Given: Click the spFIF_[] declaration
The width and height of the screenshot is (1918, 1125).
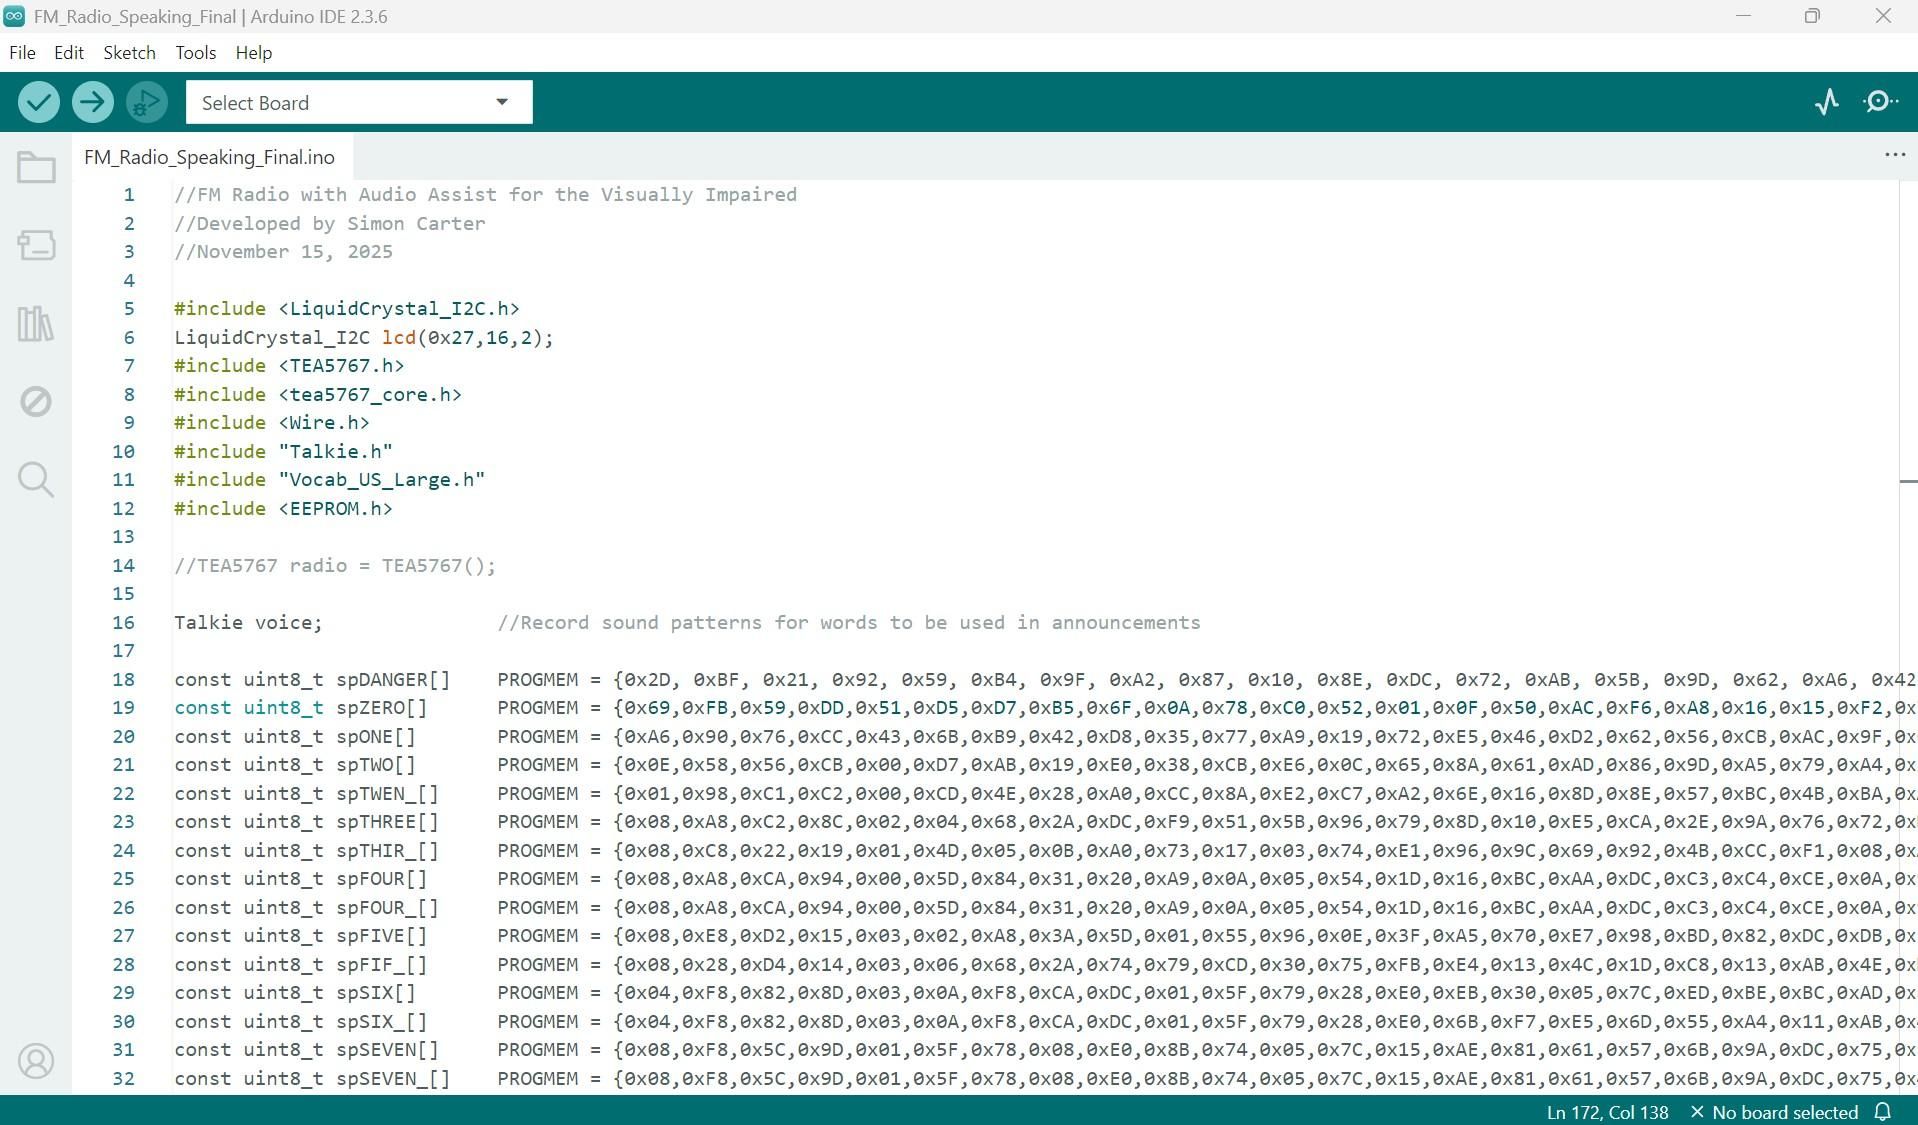Looking at the screenshot, I should pos(301,964).
